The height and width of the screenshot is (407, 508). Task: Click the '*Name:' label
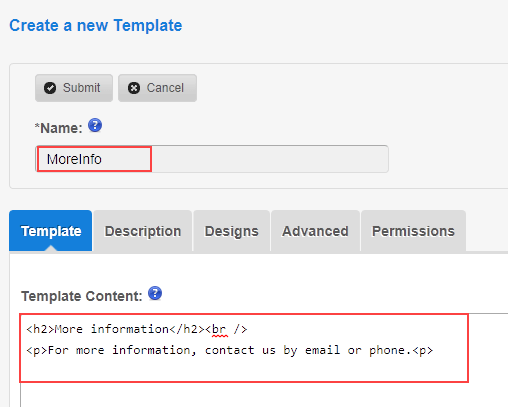click(x=58, y=128)
